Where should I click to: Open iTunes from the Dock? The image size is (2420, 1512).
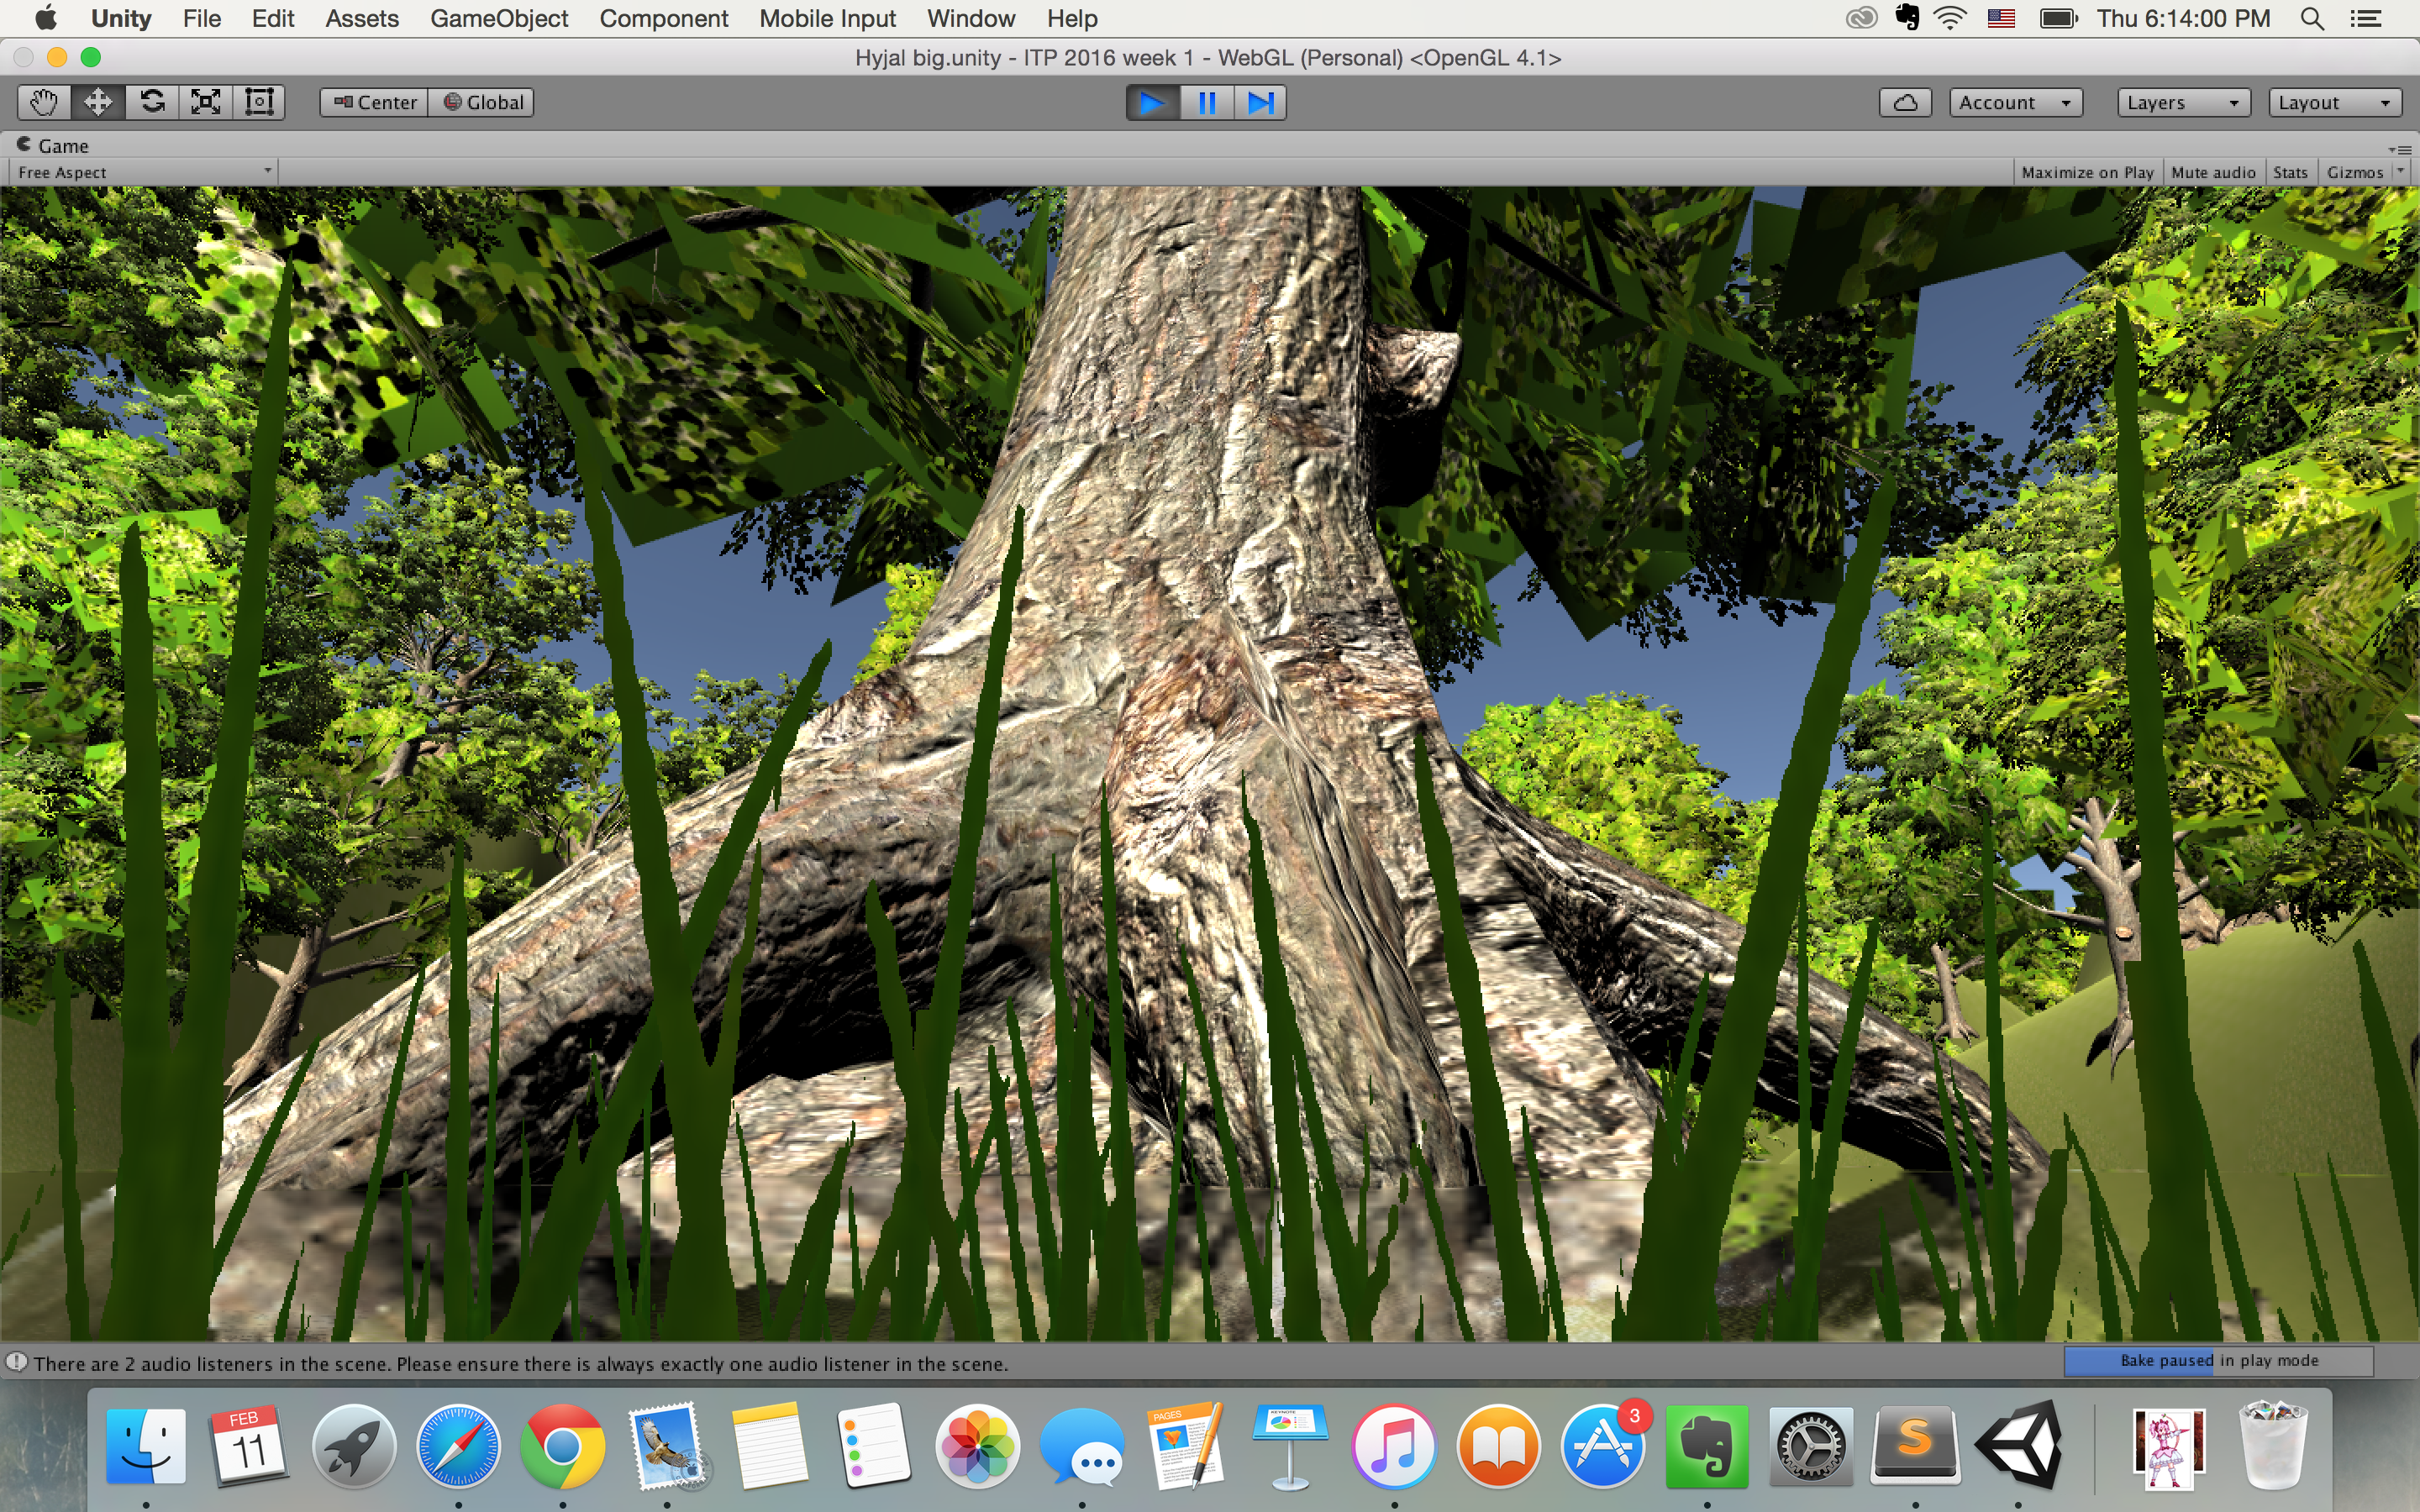coord(1394,1446)
